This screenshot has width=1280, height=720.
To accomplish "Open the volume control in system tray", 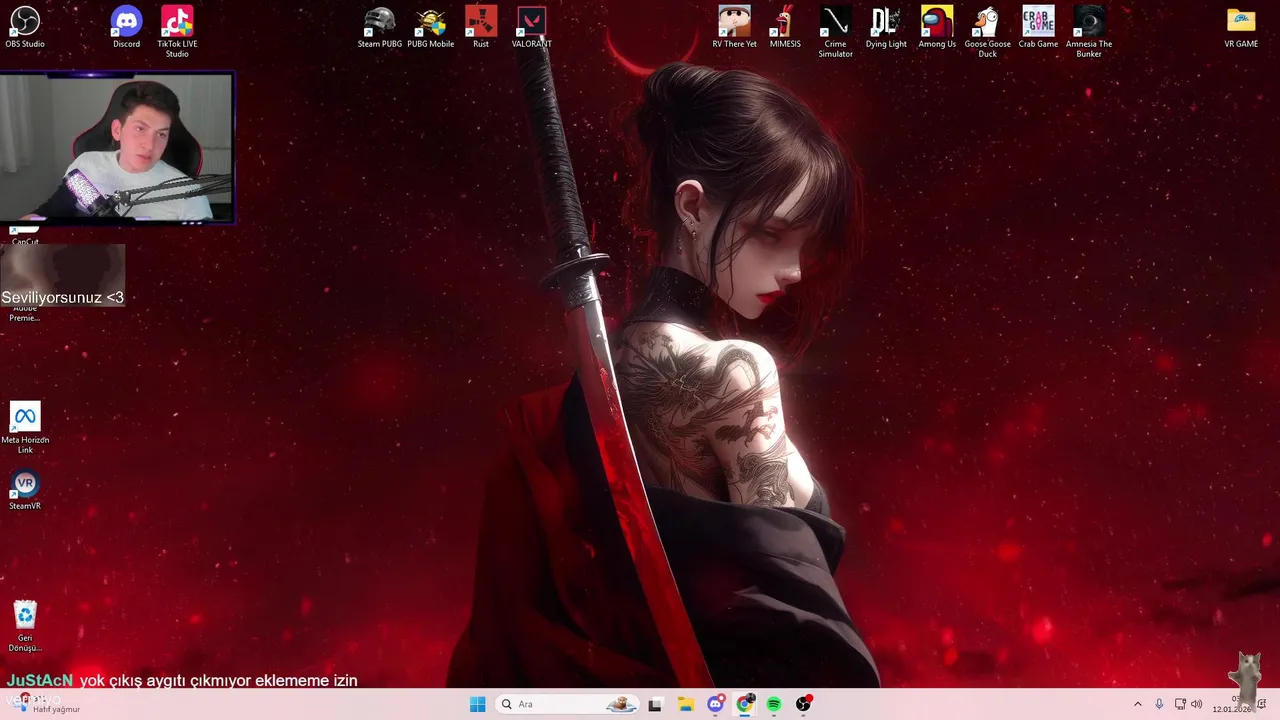I will (1197, 704).
